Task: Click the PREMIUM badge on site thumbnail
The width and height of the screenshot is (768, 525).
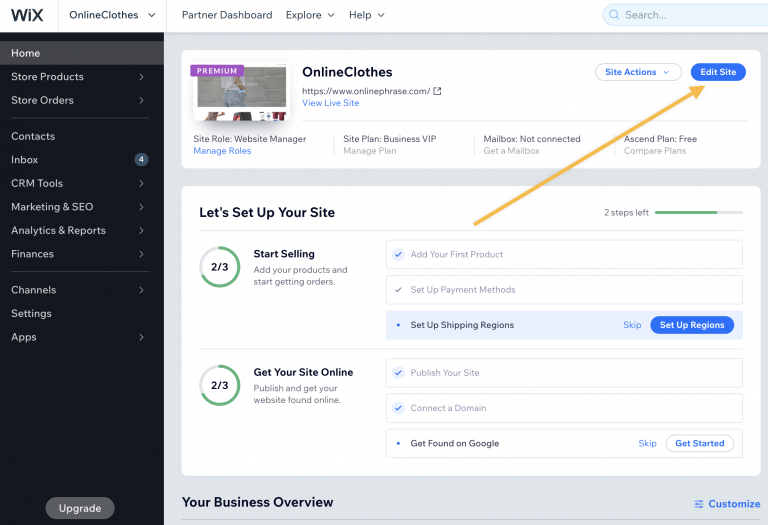Action: (217, 71)
